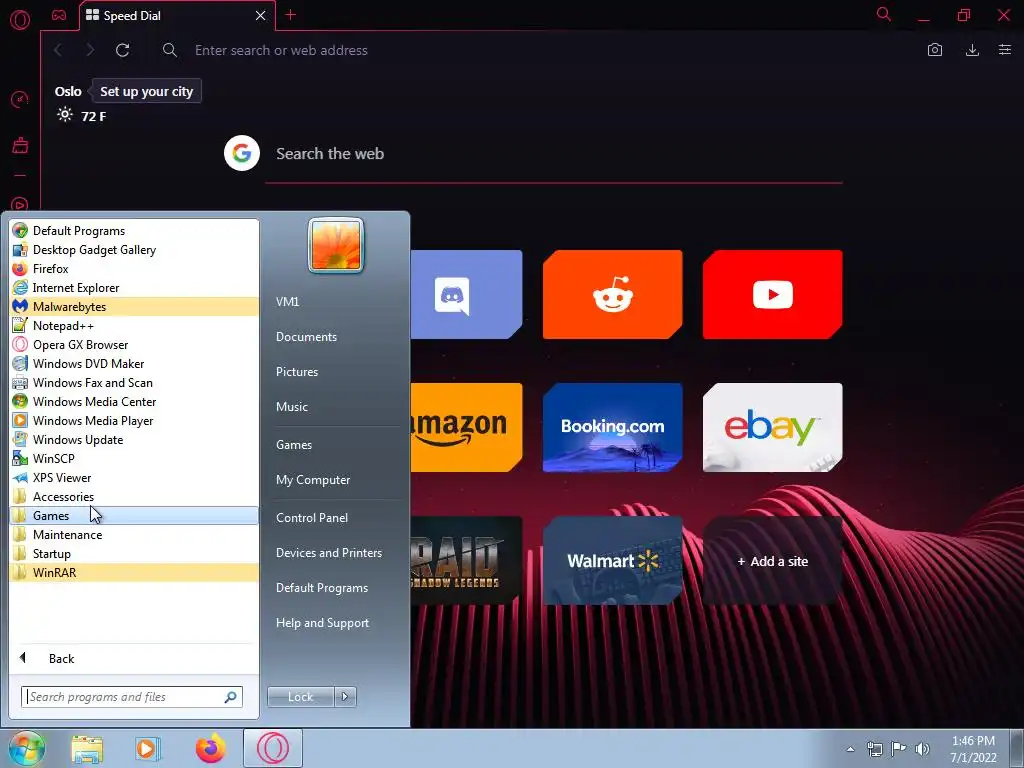The height and width of the screenshot is (768, 1024).
Task: Launch Default Programs from programs list
Action: click(135, 231)
